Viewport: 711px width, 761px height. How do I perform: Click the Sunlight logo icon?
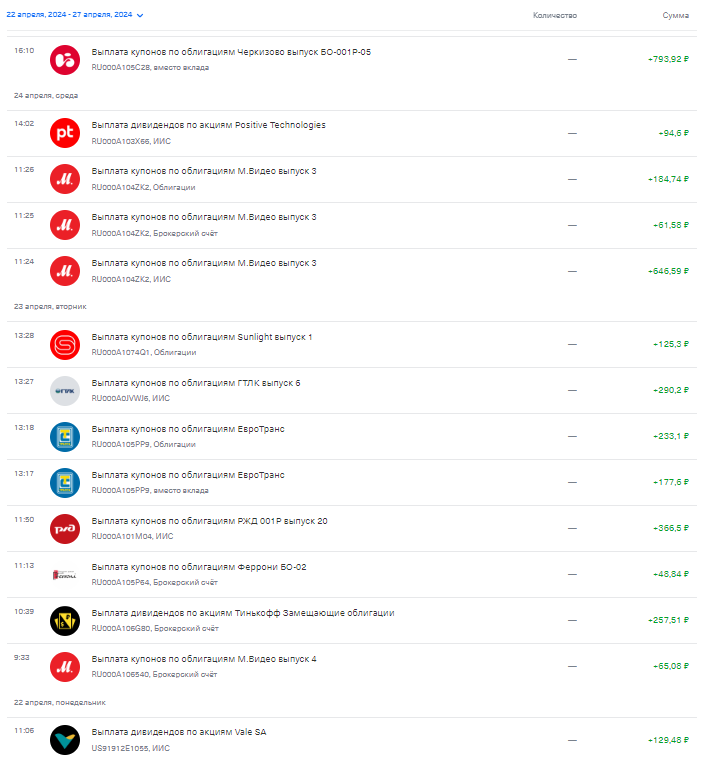[65, 345]
